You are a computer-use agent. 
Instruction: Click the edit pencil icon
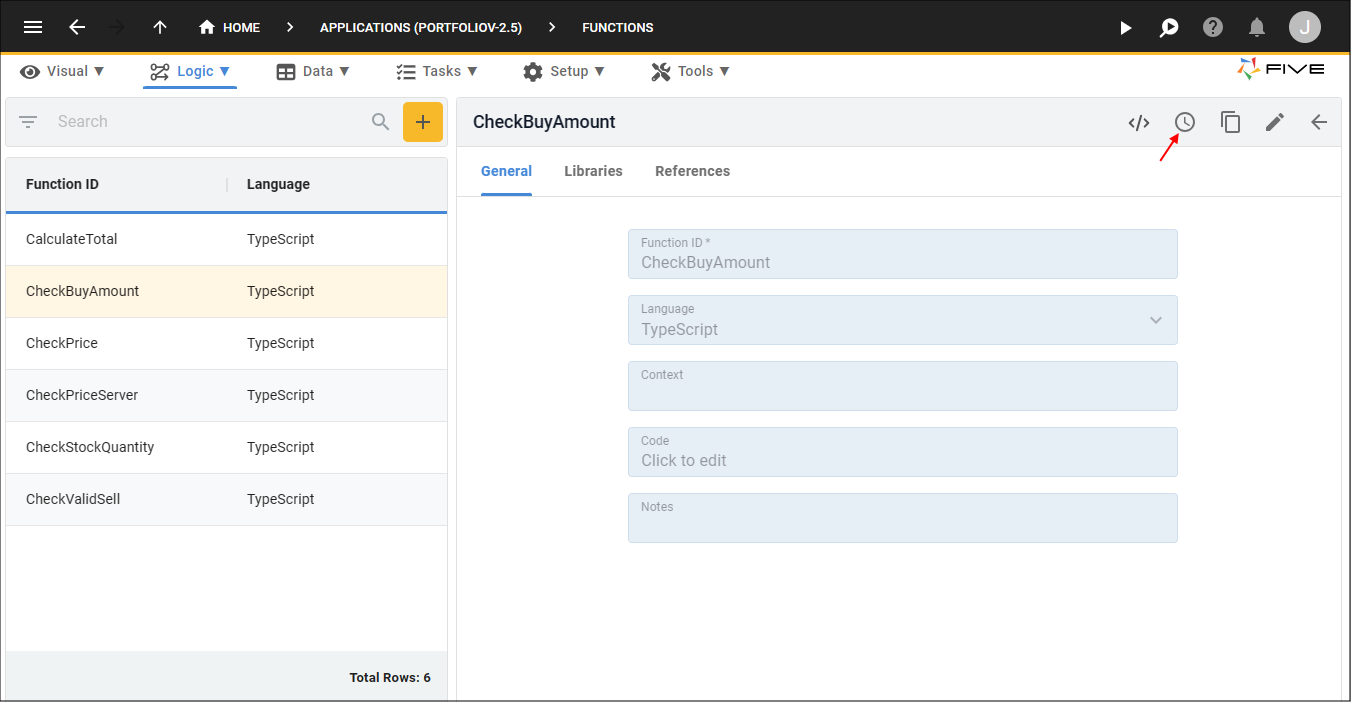[x=1275, y=122]
